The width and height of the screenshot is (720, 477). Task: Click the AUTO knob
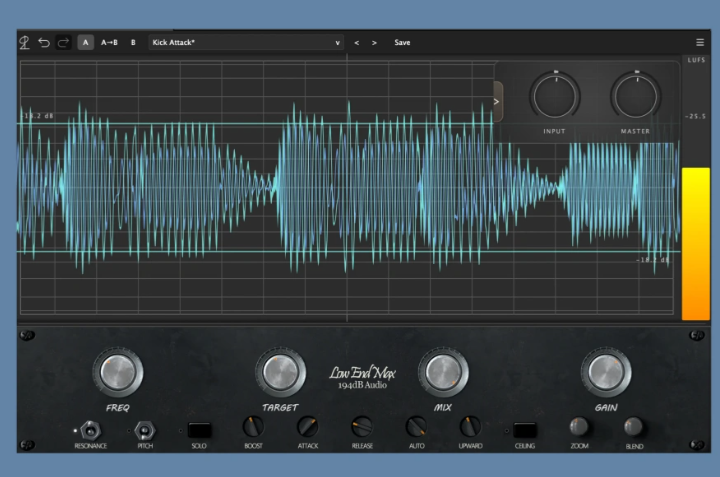pyautogui.click(x=416, y=427)
